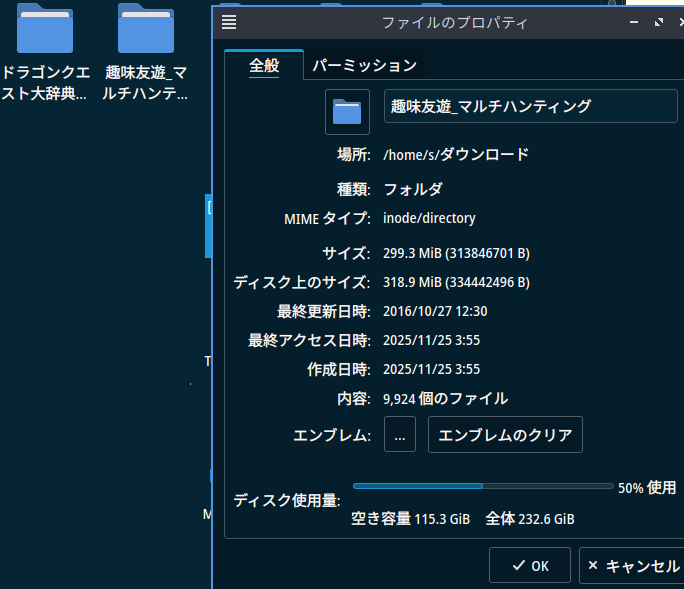Maximize the ファイルのプロパティ dialog
Image resolution: width=684 pixels, height=589 pixels.
pos(657,22)
